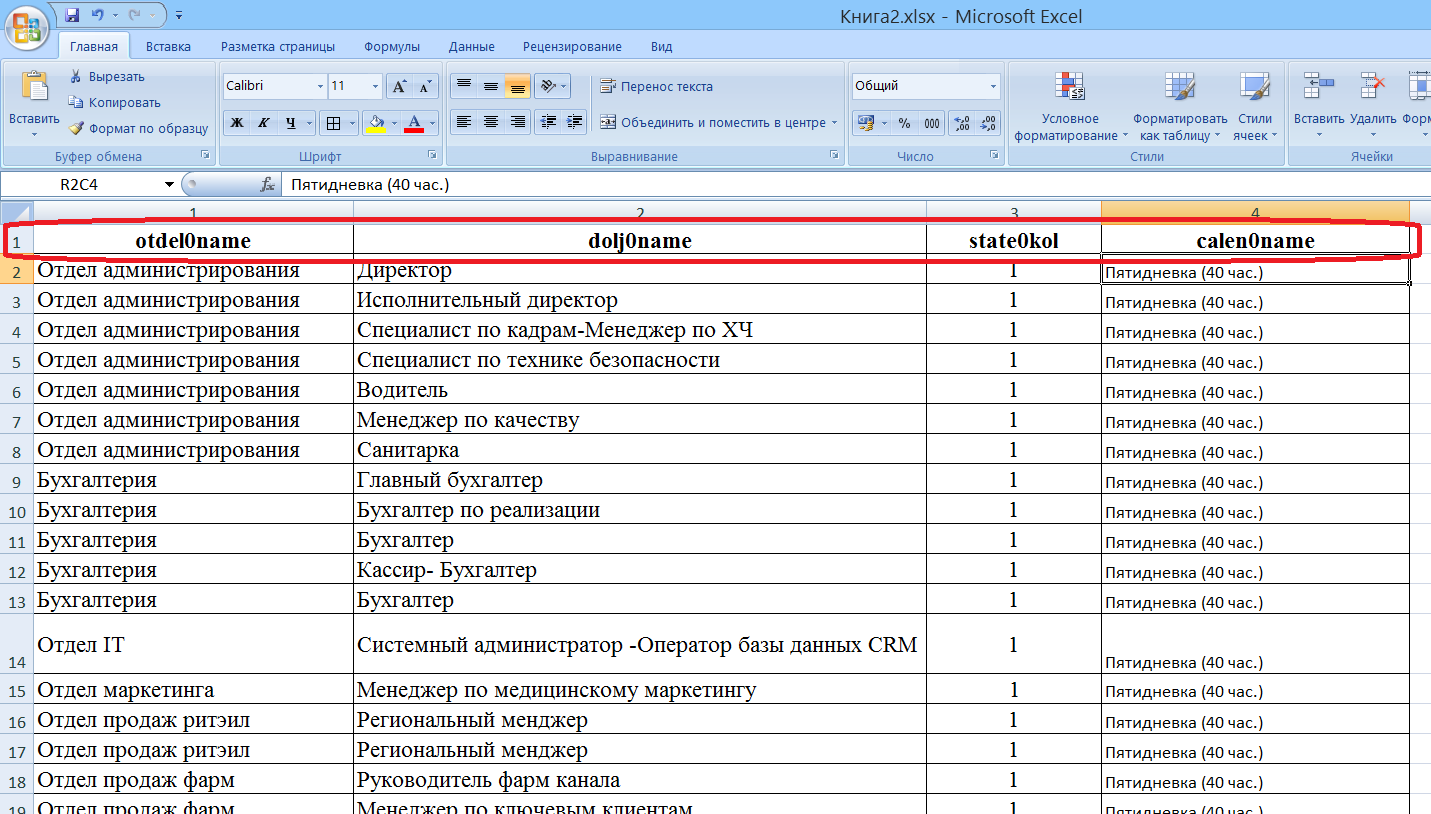This screenshot has height=814, width=1431.
Task: Undo the last action
Action: point(97,15)
